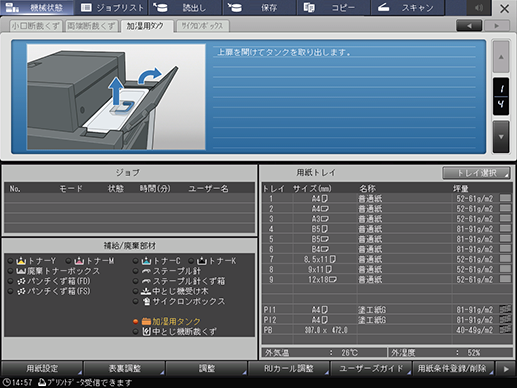The height and width of the screenshot is (388, 517).
Task: Click tray 1 remaining paper level indicator
Action: pyautogui.click(x=505, y=198)
